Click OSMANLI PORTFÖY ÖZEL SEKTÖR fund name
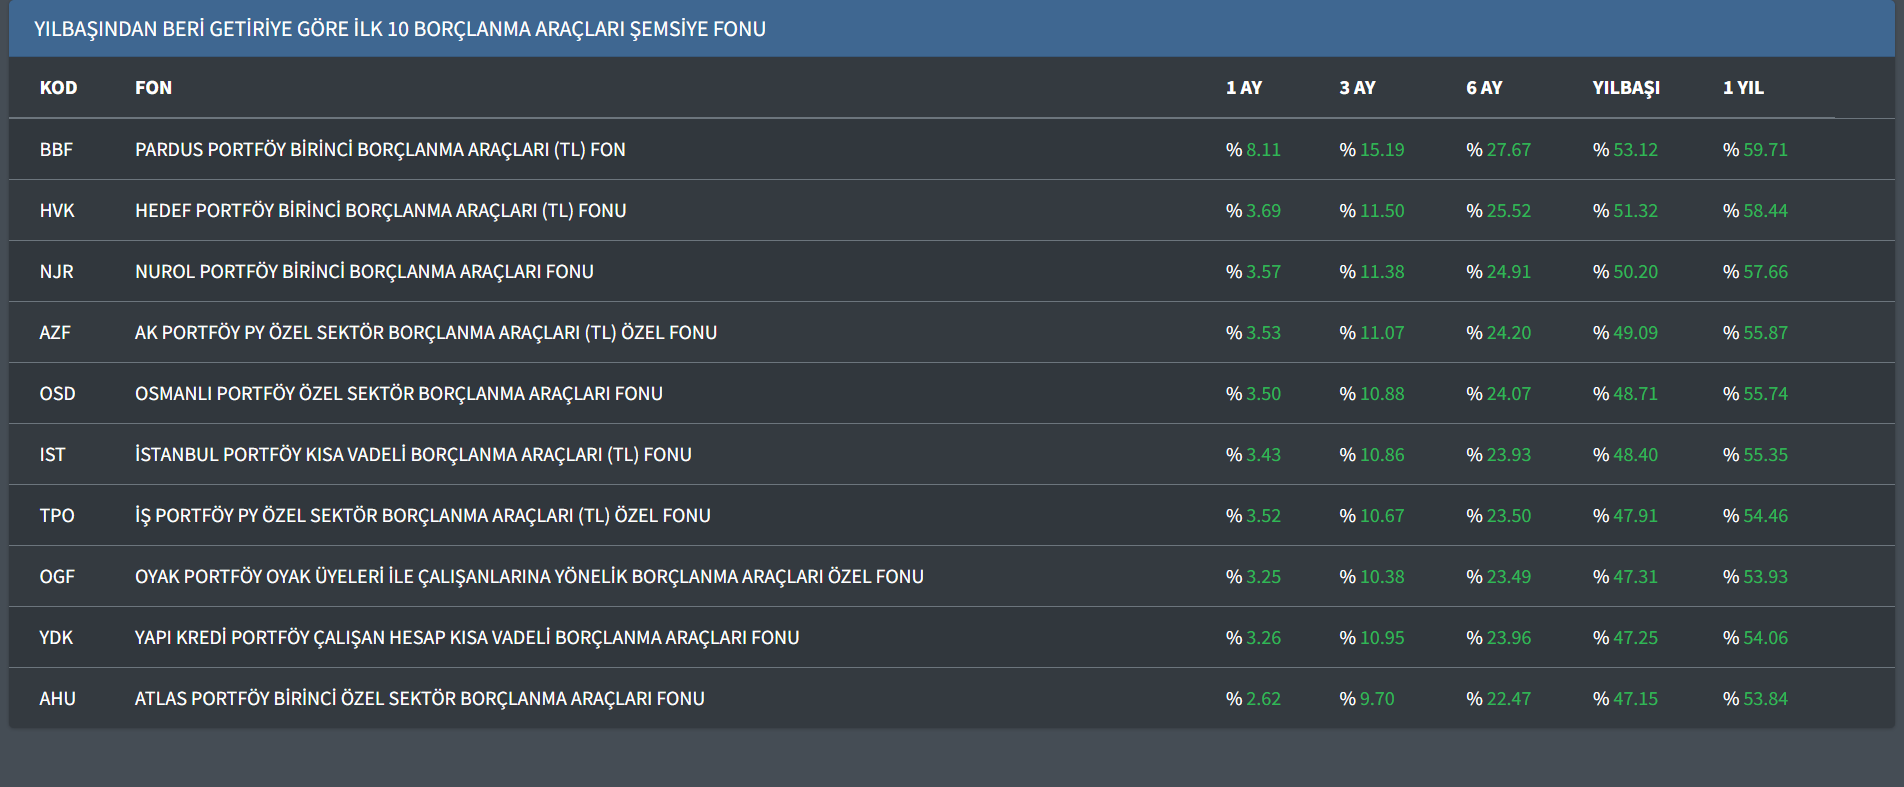Viewport: 1904px width, 787px height. pyautogui.click(x=398, y=394)
